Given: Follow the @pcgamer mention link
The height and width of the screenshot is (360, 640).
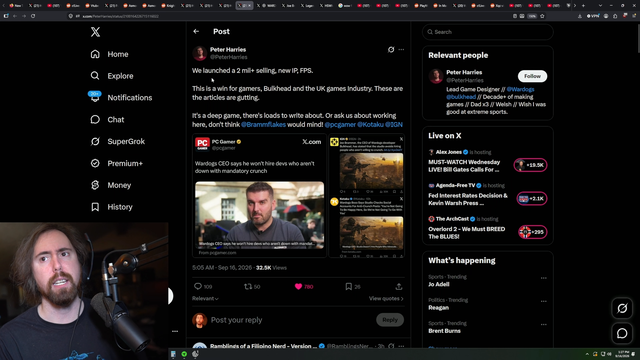Looking at the screenshot, I should coord(340,124).
